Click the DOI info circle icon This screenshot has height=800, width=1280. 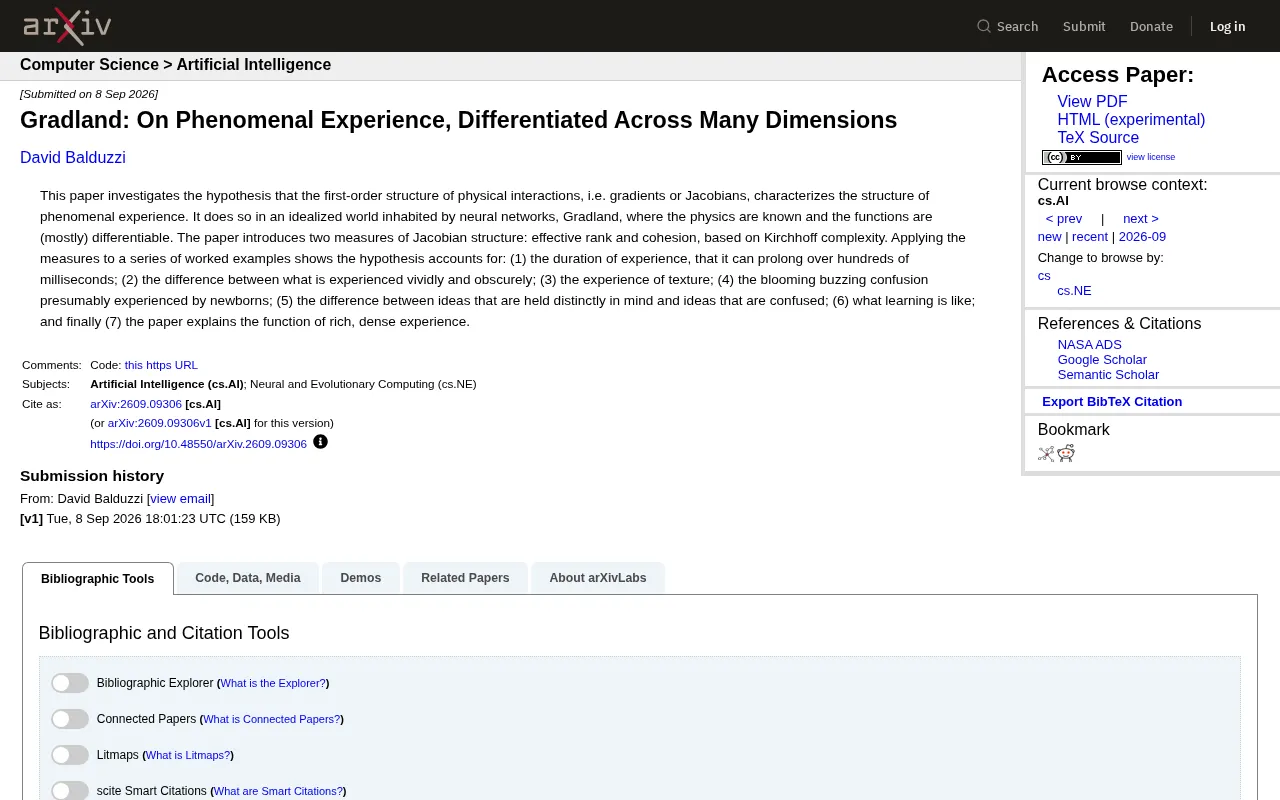click(x=320, y=442)
